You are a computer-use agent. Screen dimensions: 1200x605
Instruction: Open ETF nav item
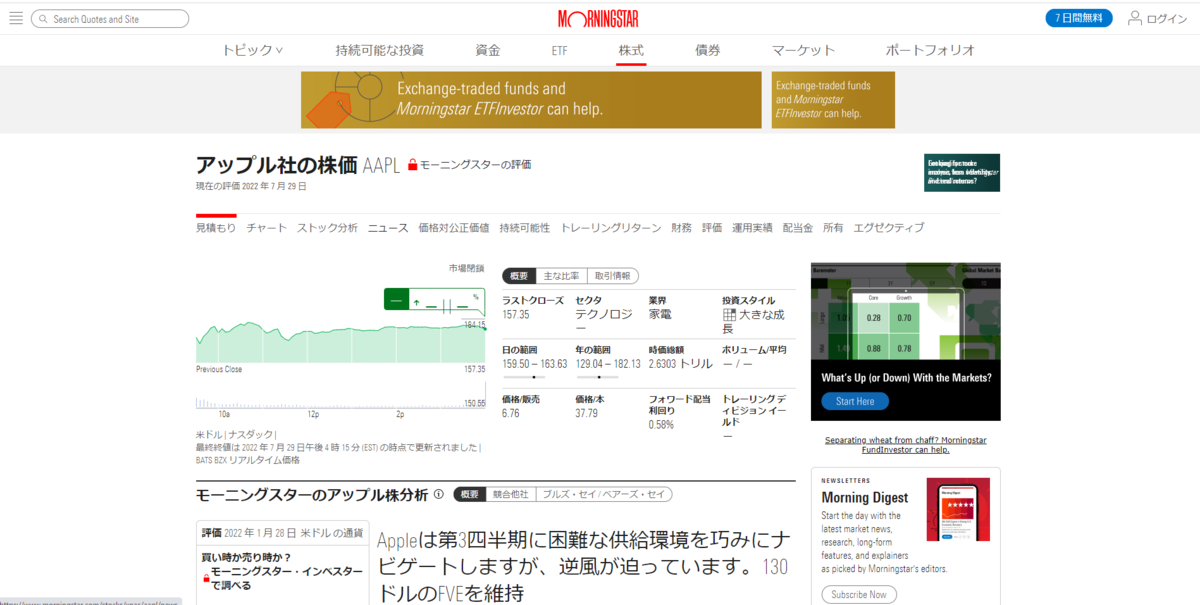559,50
